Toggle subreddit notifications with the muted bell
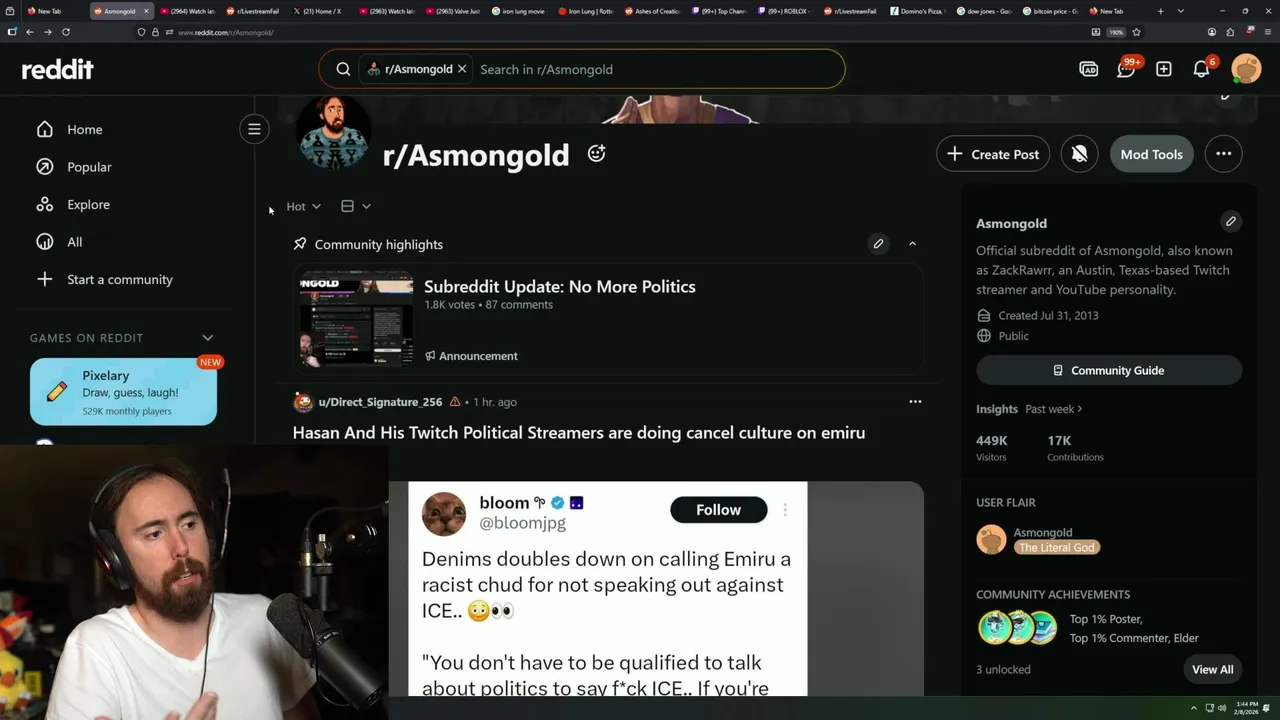The width and height of the screenshot is (1280, 720). (x=1080, y=154)
